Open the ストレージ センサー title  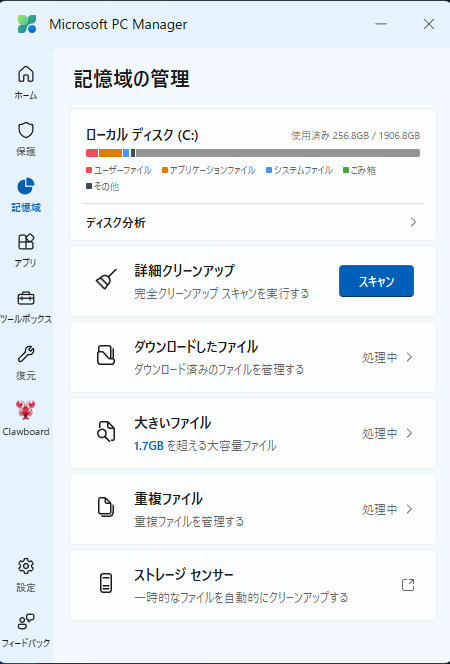pos(184,575)
